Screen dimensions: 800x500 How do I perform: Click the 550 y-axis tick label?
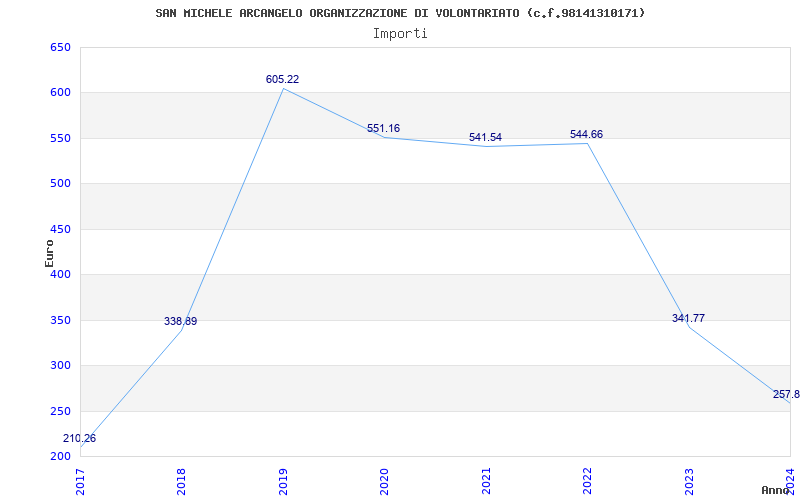[x=60, y=138]
